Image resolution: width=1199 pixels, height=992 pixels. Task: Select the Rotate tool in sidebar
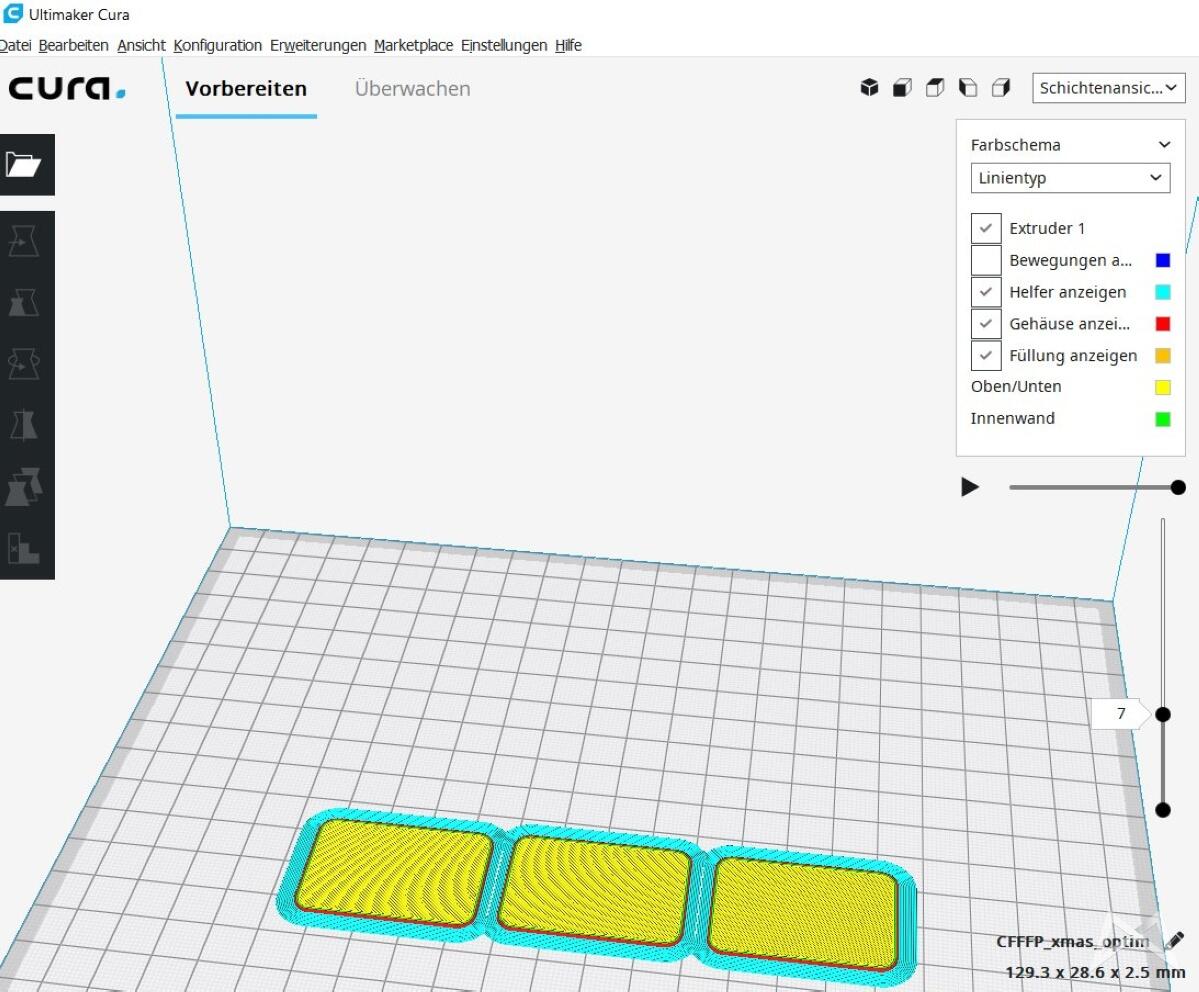click(x=24, y=364)
